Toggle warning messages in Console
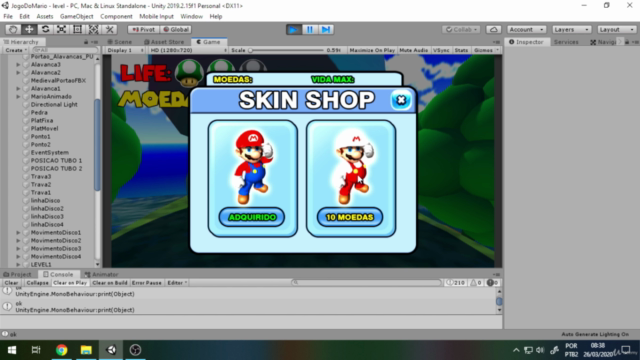This screenshot has height=360, width=640. pos(476,282)
